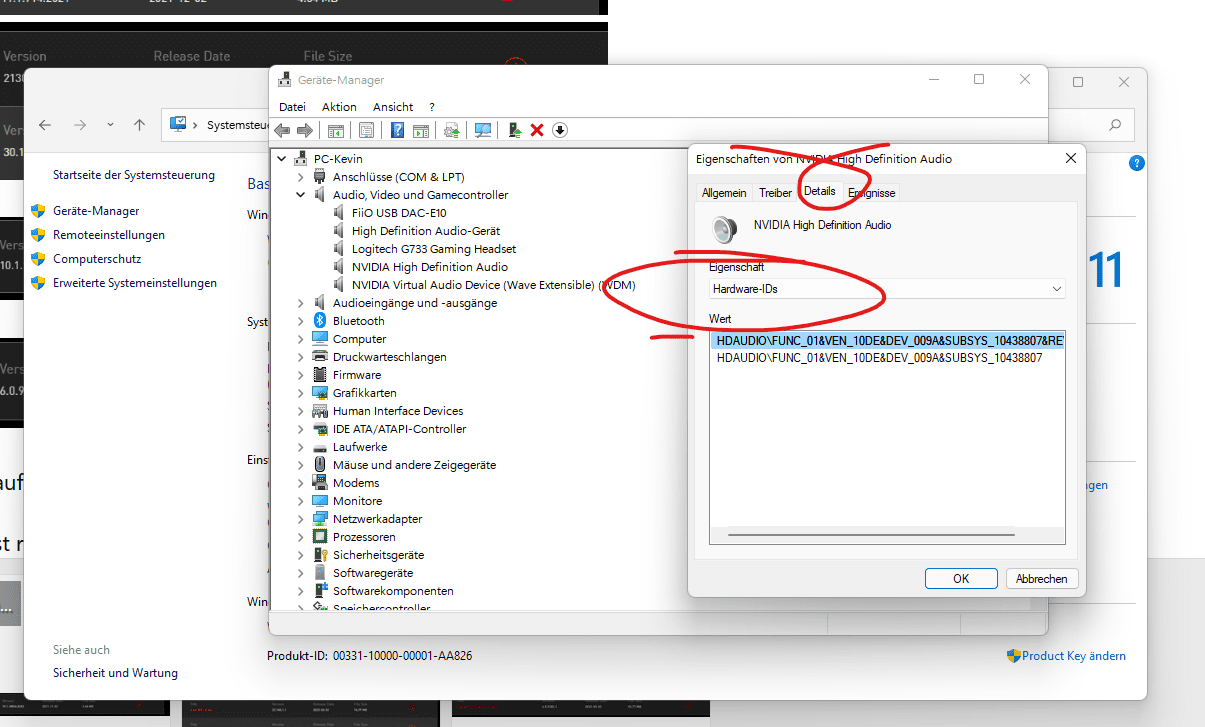
Task: Click the red X Uninstall device icon
Action: click(x=537, y=130)
